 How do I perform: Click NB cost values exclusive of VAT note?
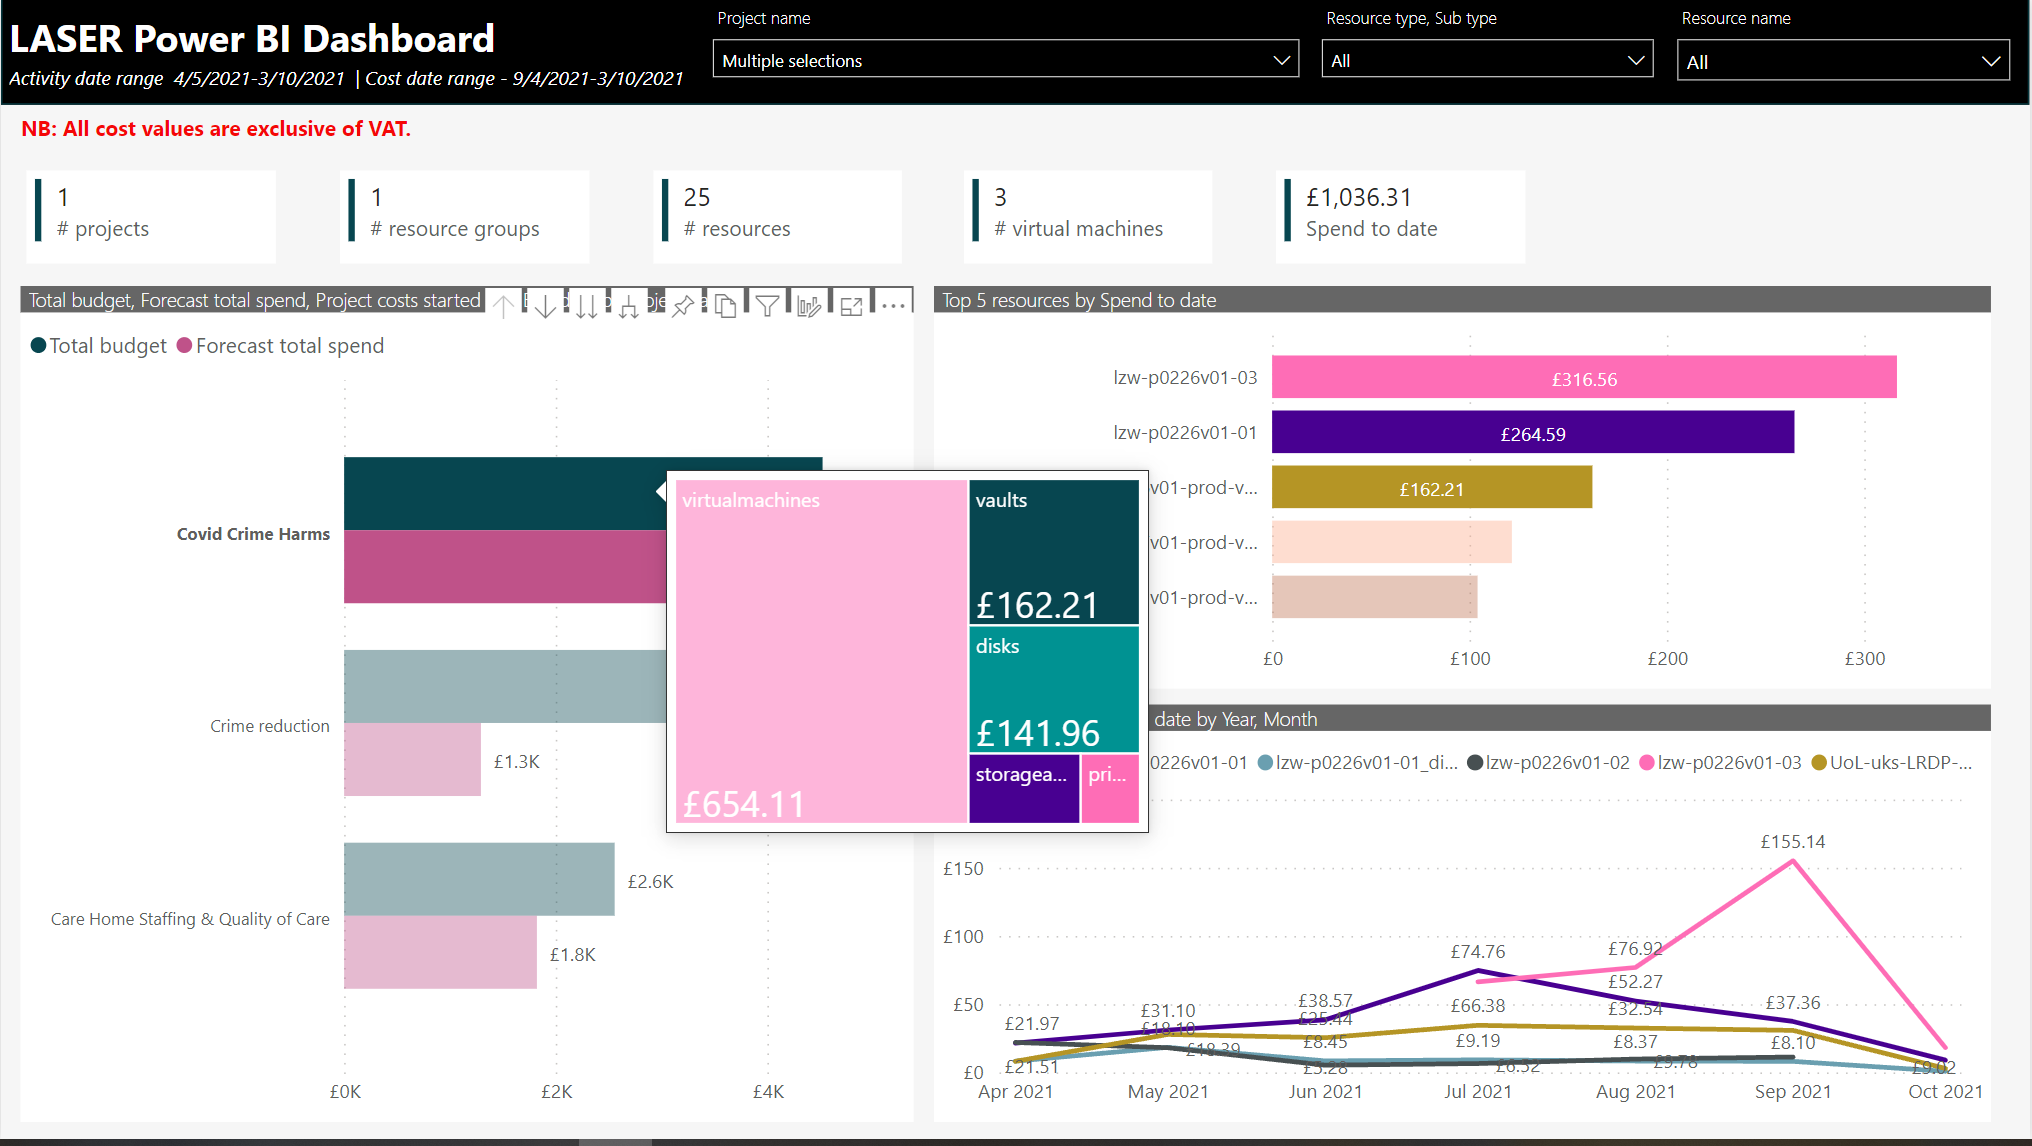[x=216, y=129]
